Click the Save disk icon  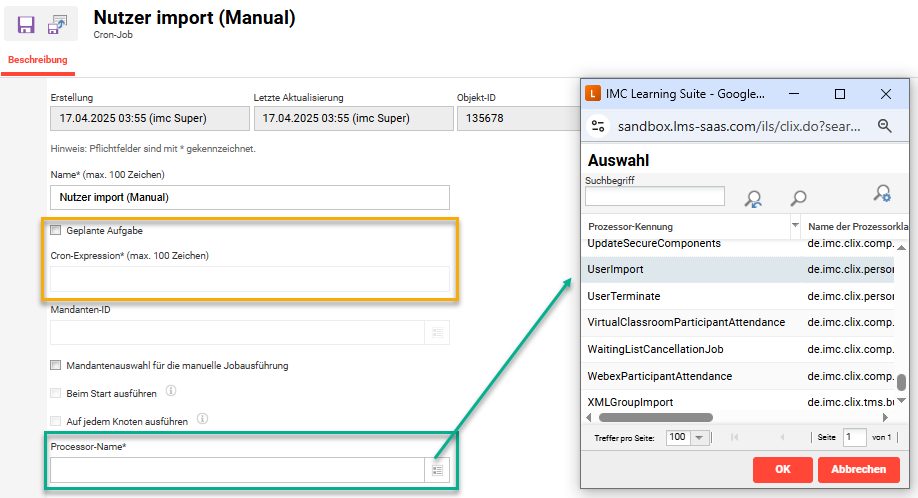click(x=26, y=25)
